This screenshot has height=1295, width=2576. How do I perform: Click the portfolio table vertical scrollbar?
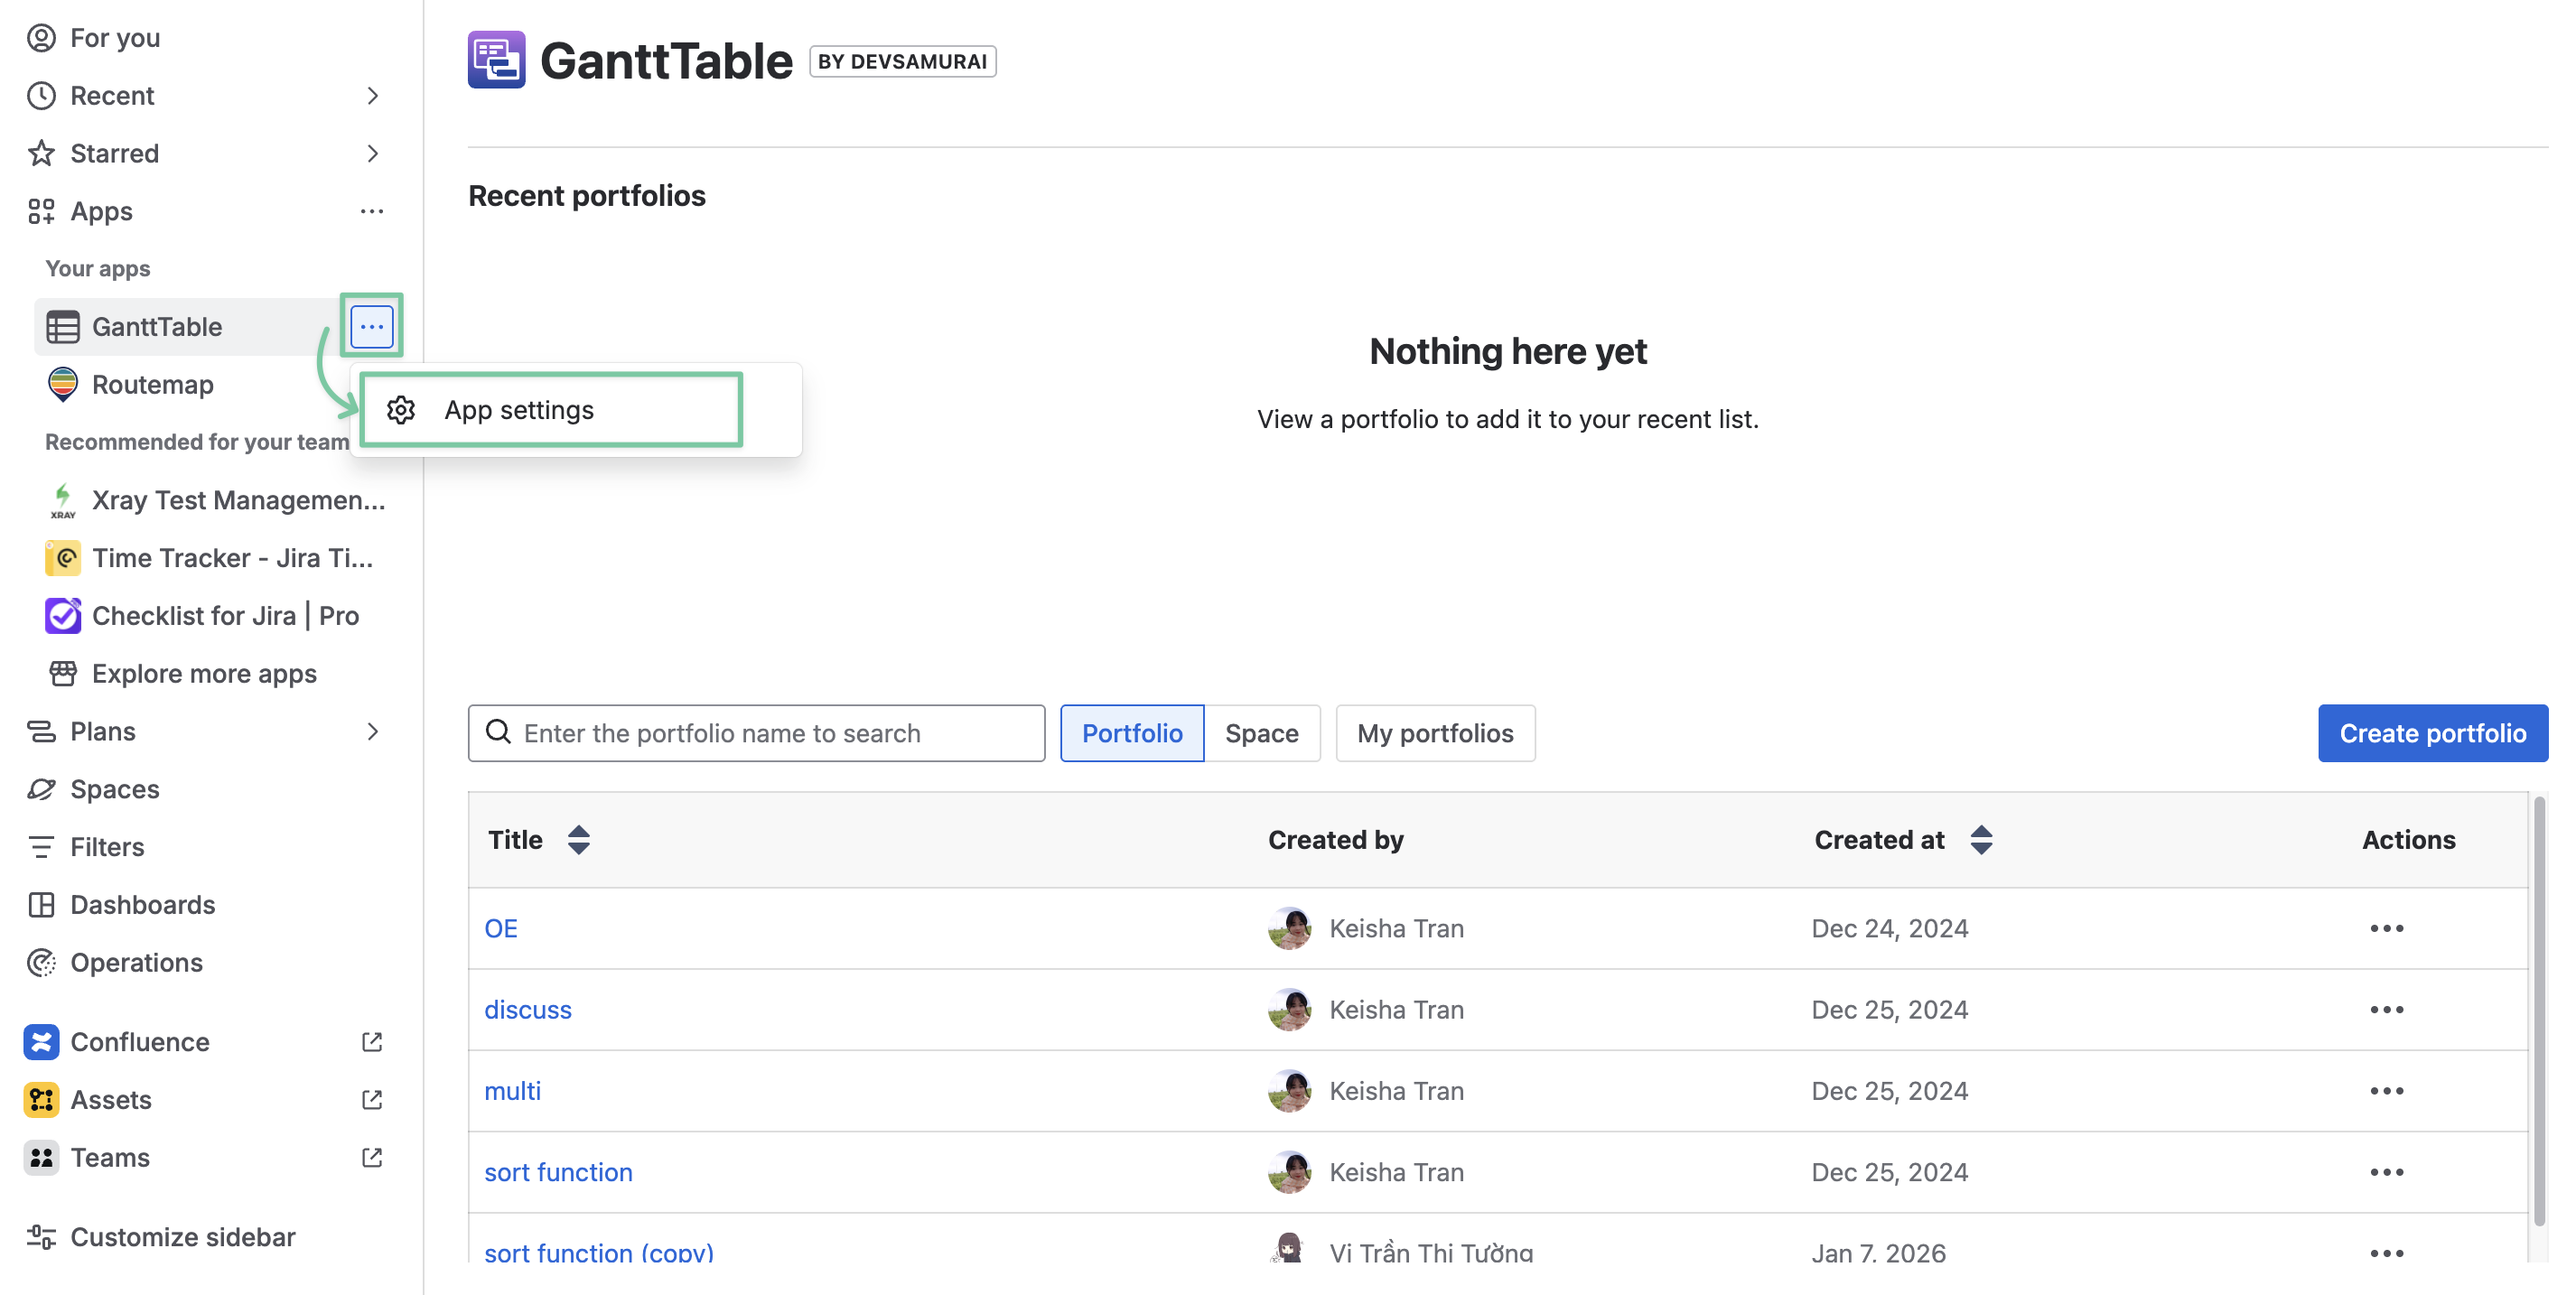click(x=2539, y=1010)
